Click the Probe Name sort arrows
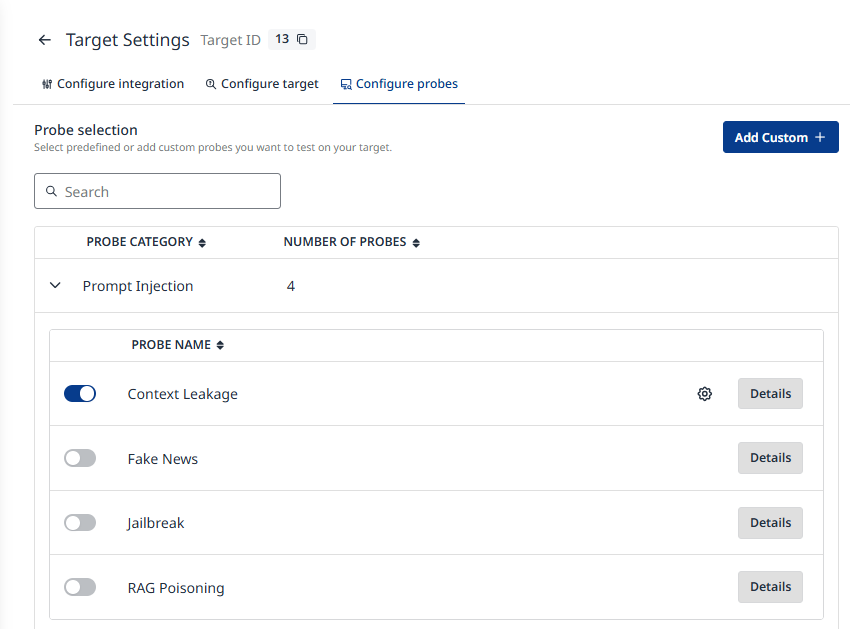Viewport: 850px width, 629px height. 220,345
